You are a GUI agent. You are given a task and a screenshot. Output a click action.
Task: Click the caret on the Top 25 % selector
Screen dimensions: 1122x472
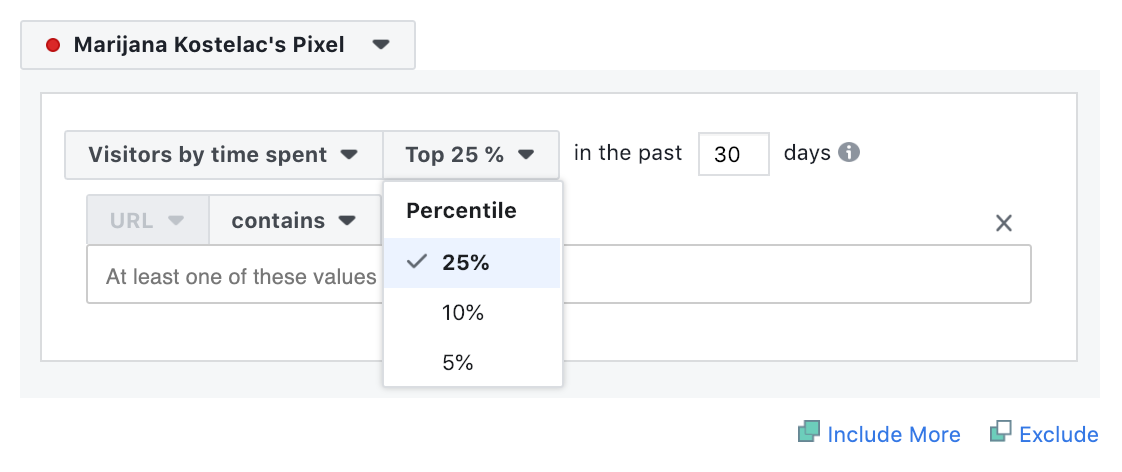526,155
